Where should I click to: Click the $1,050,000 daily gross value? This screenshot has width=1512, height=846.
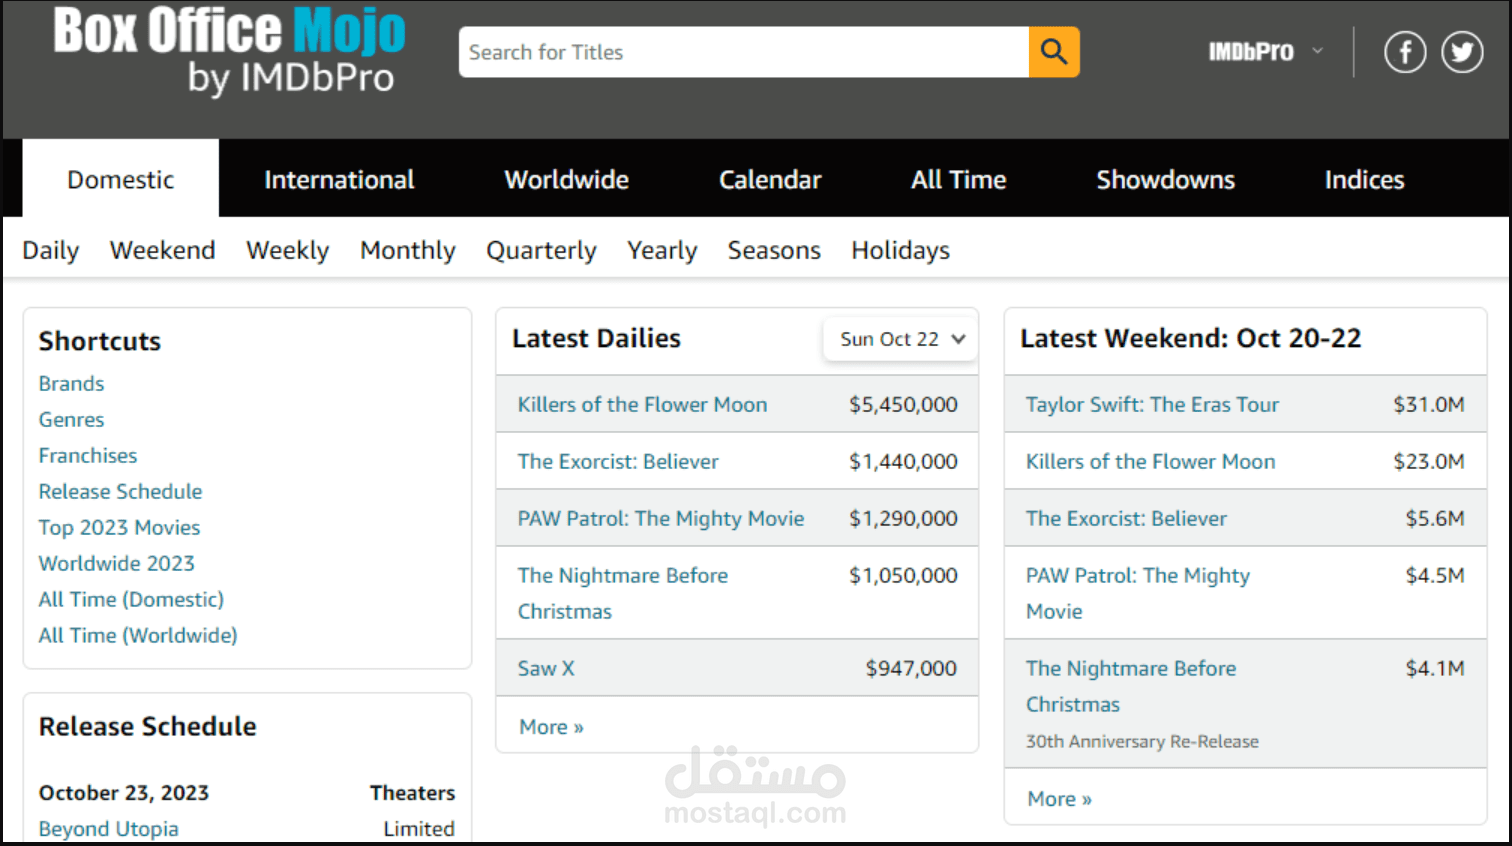click(903, 576)
